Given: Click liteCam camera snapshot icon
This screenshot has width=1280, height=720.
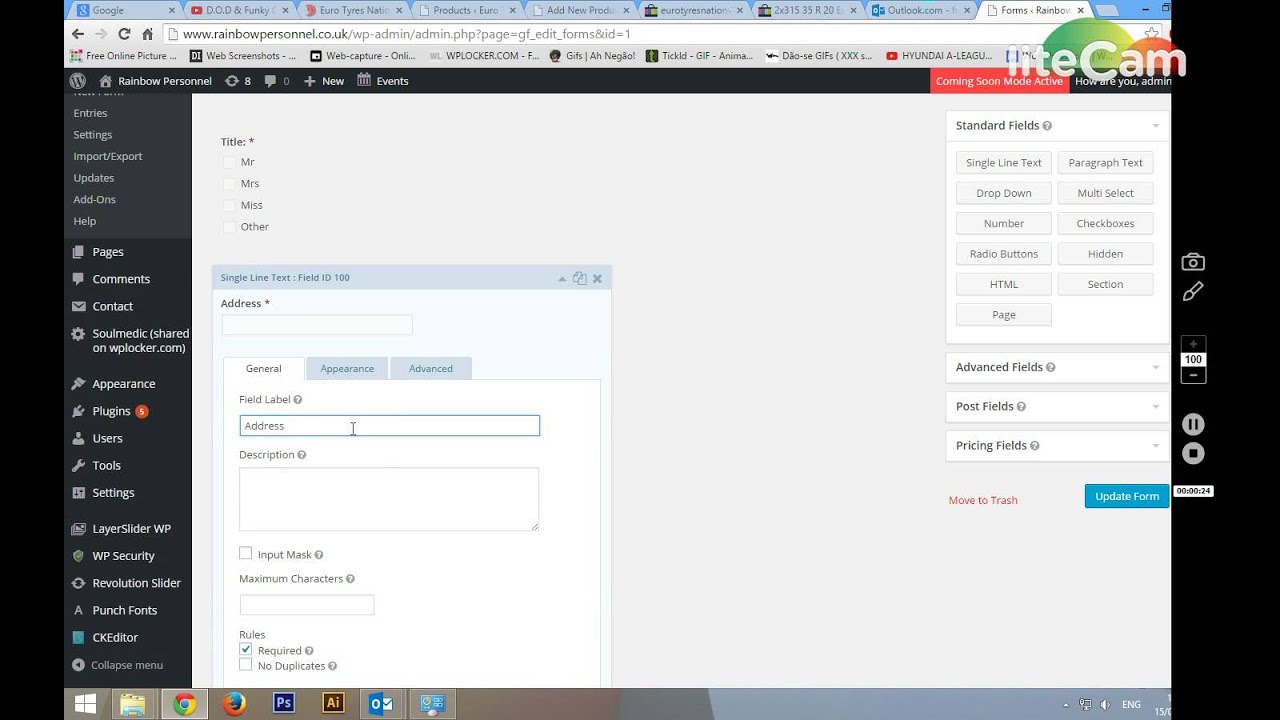Looking at the screenshot, I should coord(1193,262).
